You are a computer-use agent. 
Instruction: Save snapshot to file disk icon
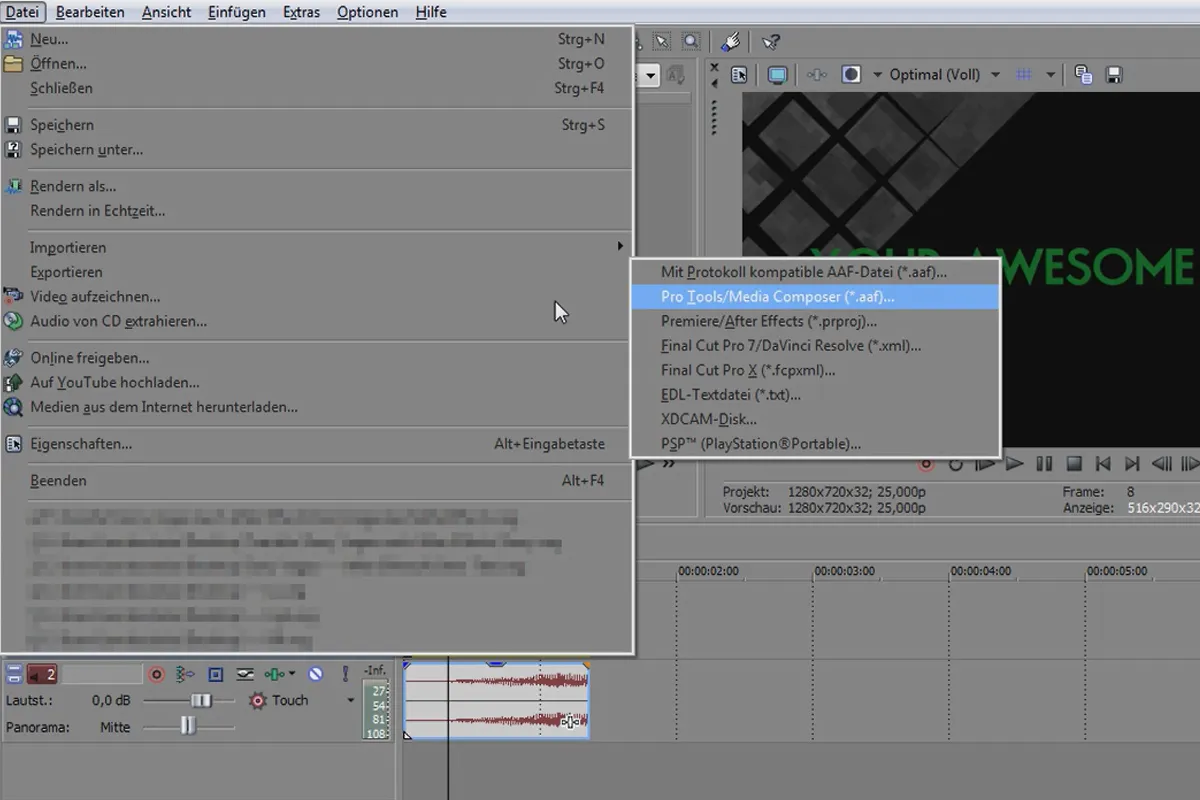tap(1113, 75)
